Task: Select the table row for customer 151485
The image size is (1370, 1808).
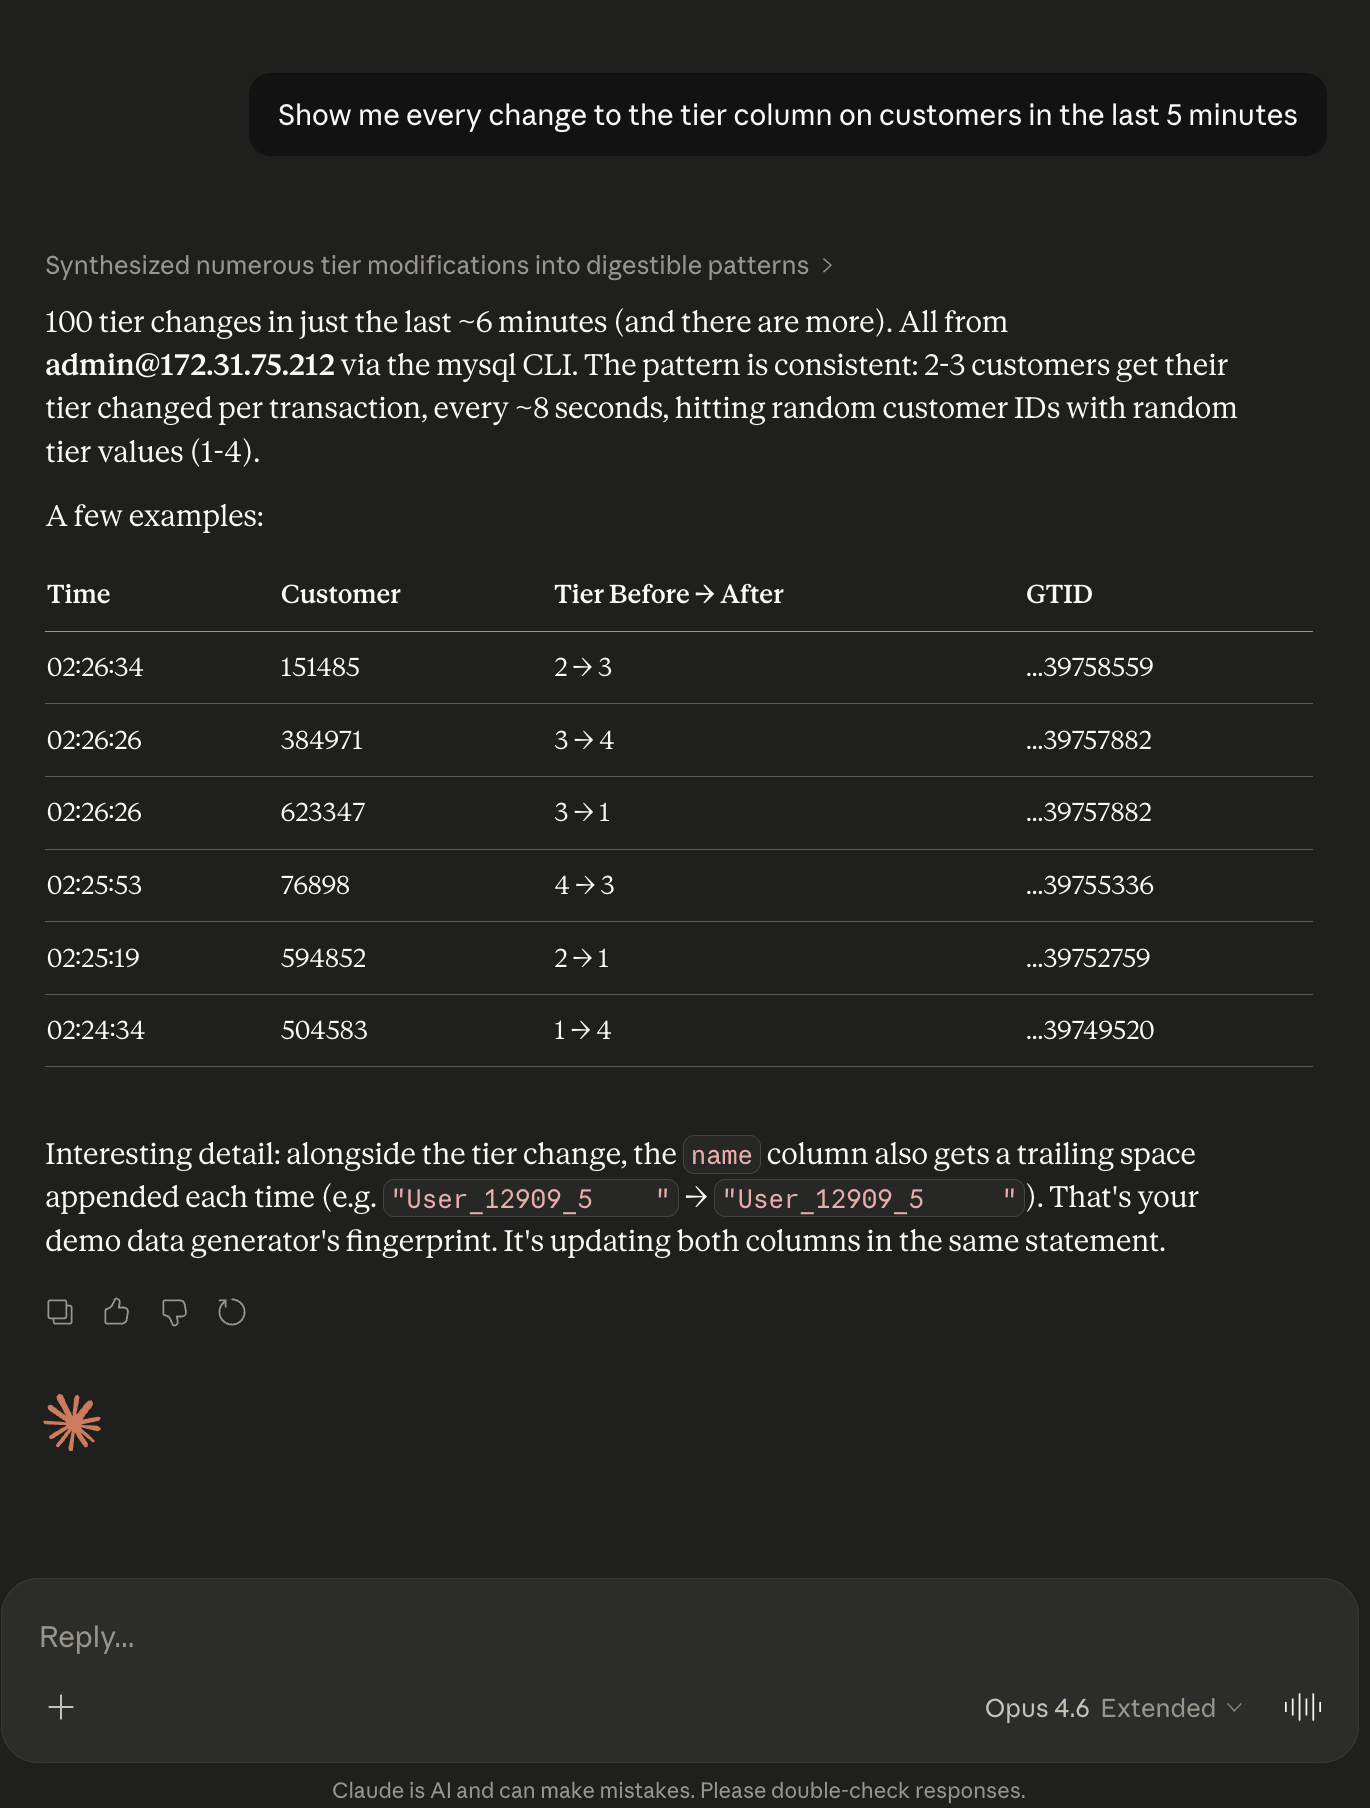Action: [320, 667]
